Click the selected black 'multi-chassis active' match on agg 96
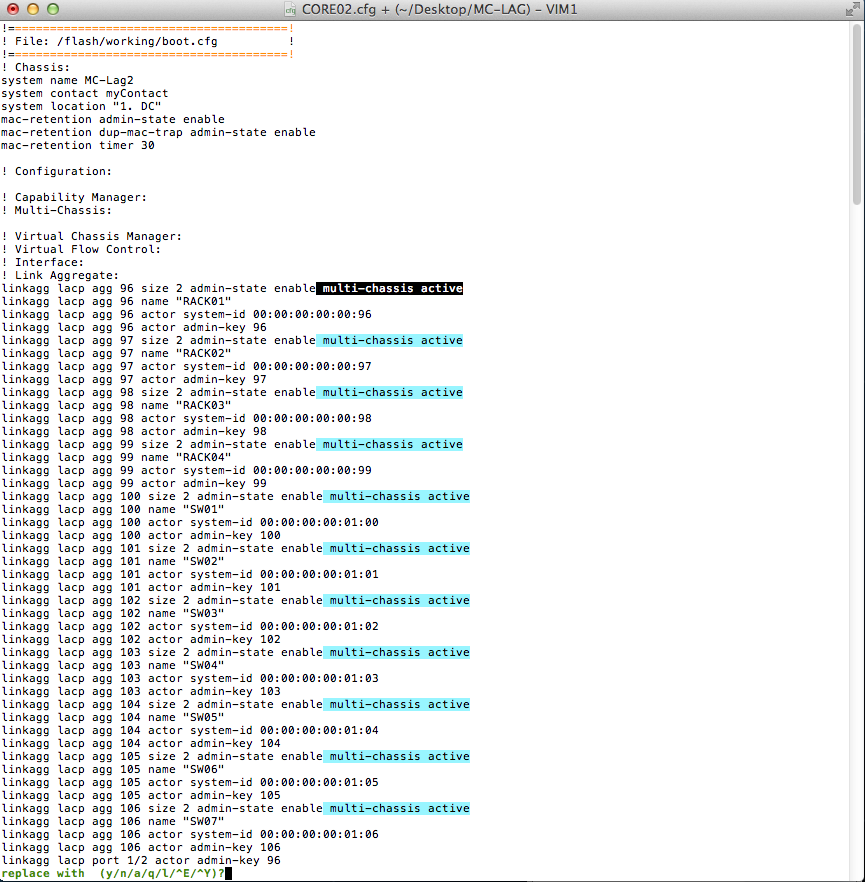The width and height of the screenshot is (865, 882). click(x=392, y=288)
